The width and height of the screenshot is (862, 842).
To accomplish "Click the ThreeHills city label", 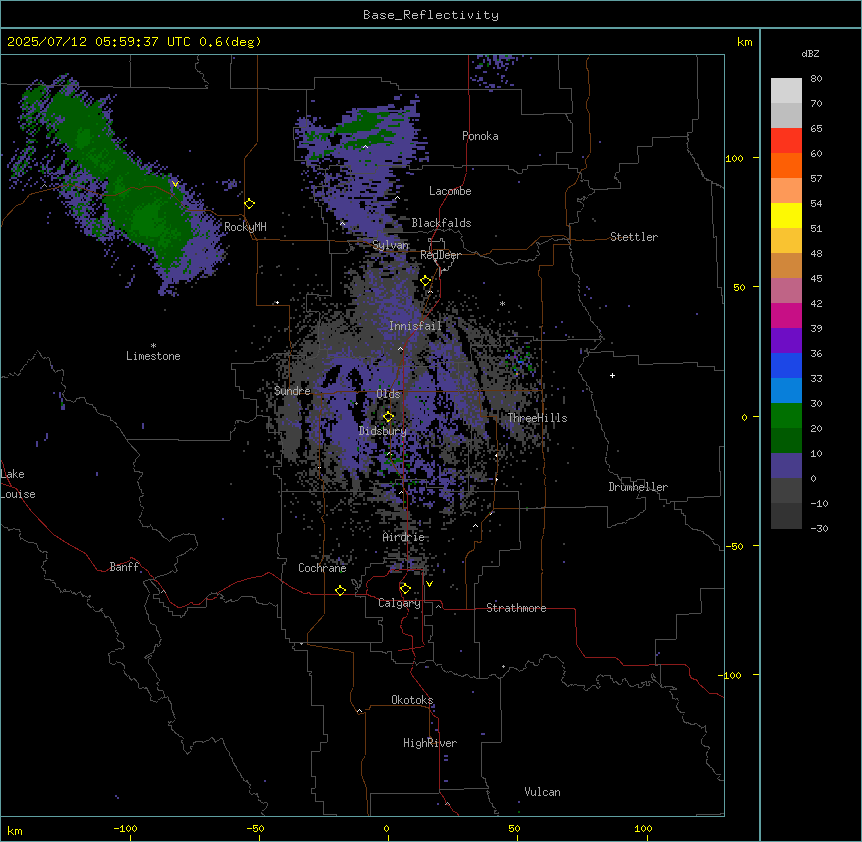I will (537, 418).
